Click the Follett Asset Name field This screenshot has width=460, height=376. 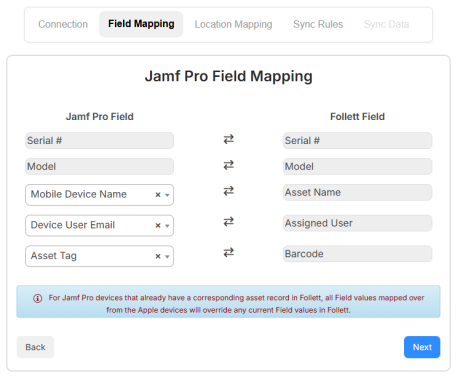(357, 192)
